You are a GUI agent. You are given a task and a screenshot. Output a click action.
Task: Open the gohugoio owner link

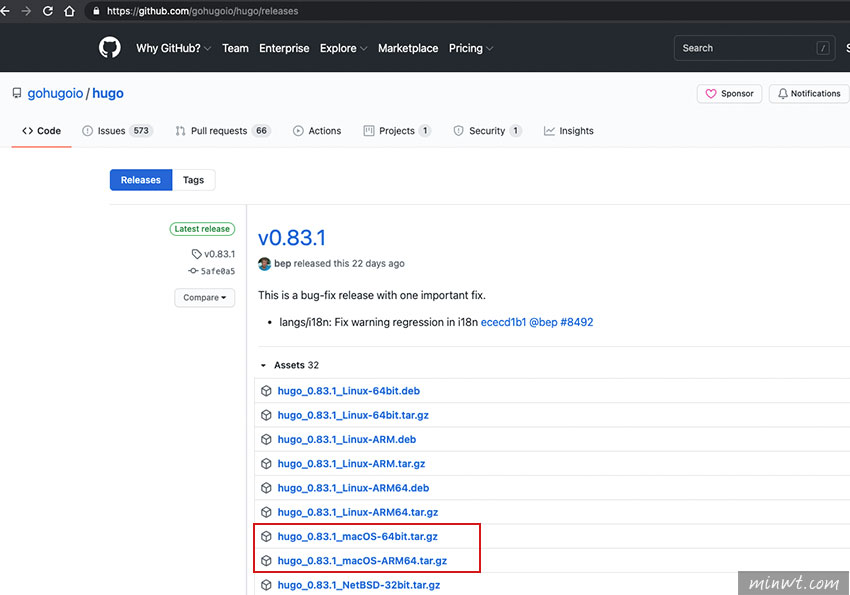(x=55, y=93)
